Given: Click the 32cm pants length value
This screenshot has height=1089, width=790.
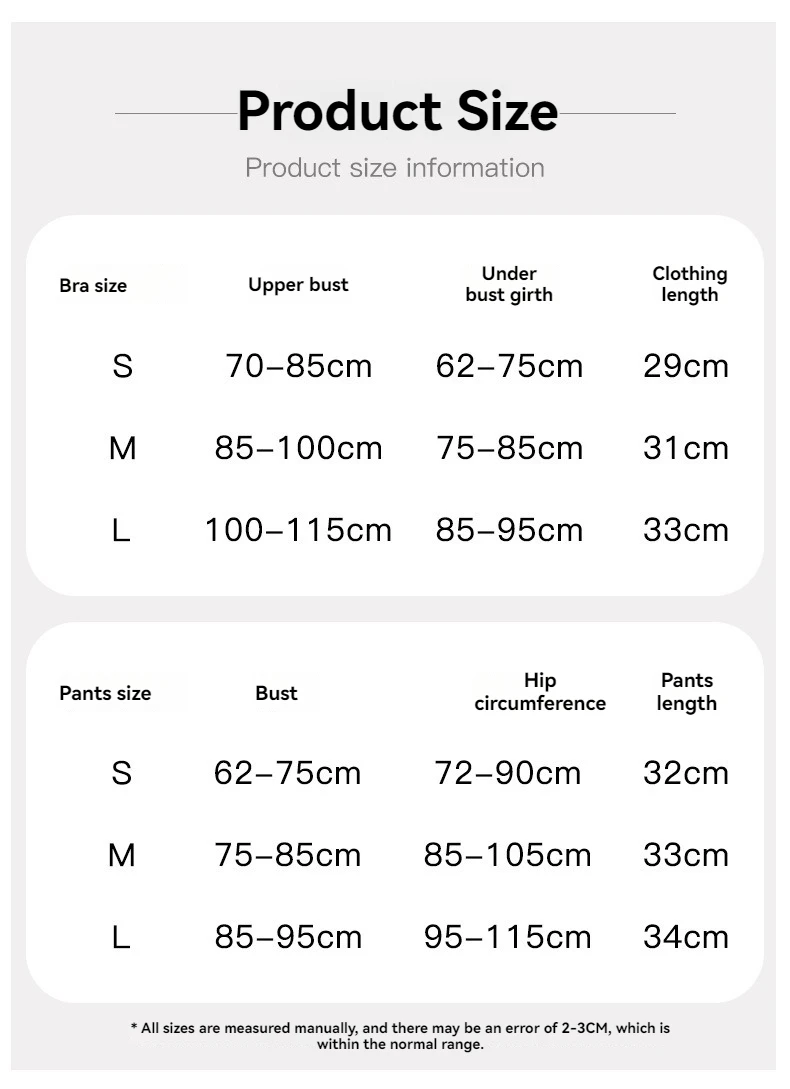Looking at the screenshot, I should pyautogui.click(x=686, y=773).
